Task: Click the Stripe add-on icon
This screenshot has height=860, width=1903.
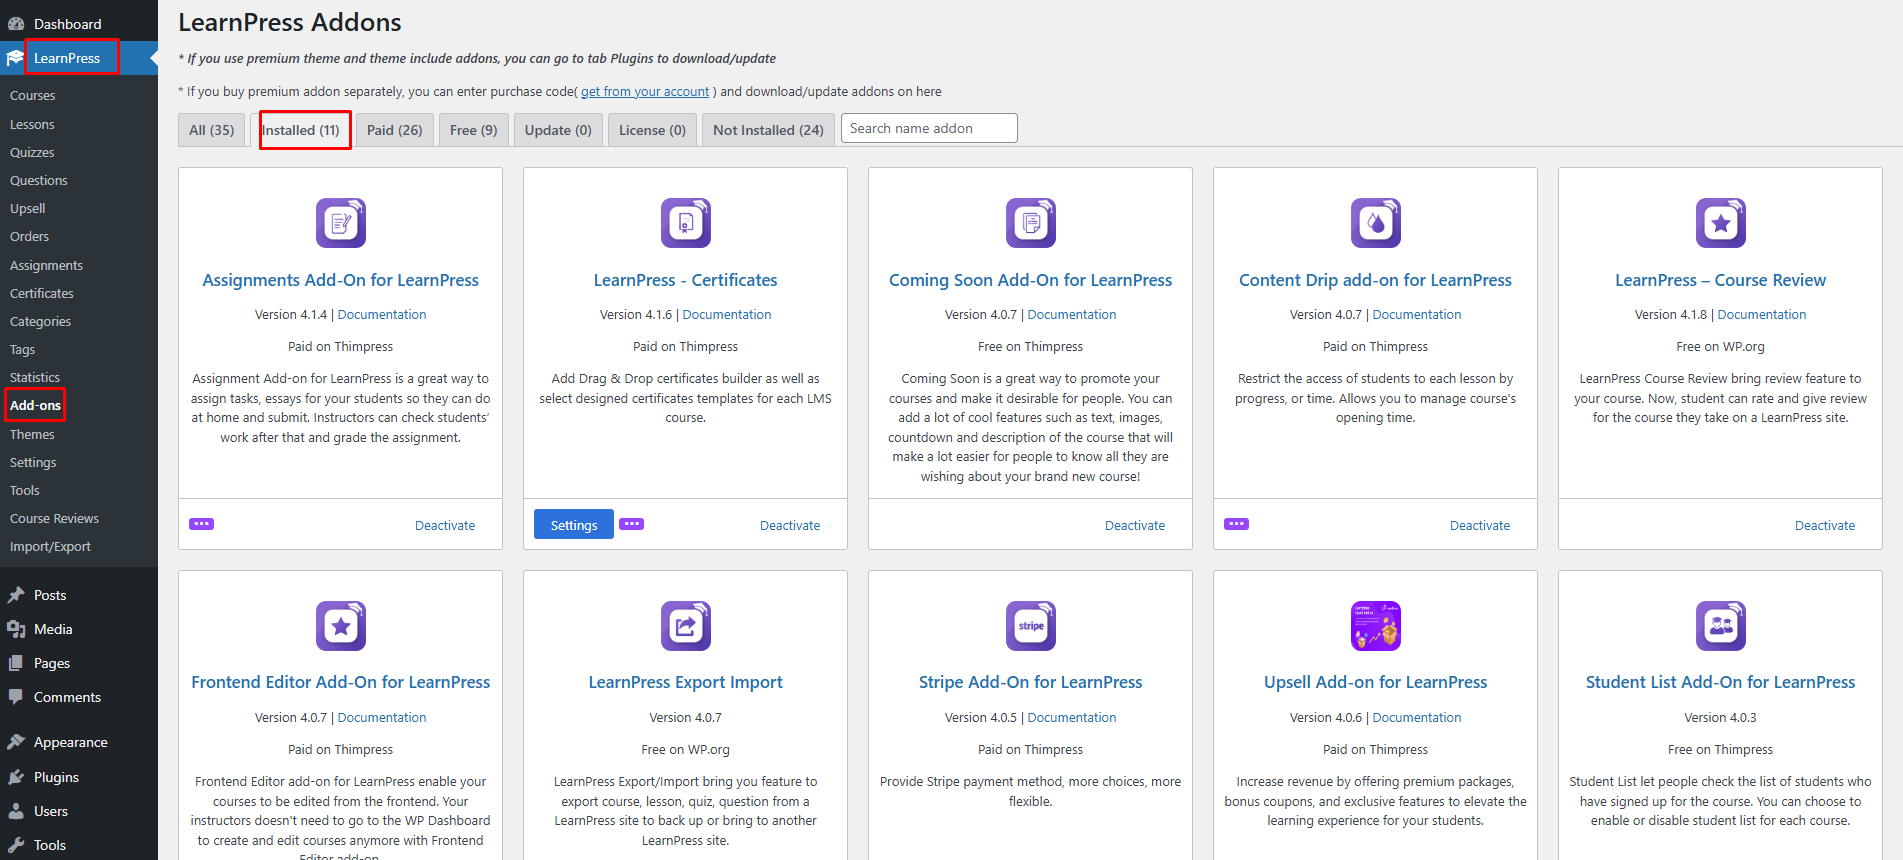Action: [x=1031, y=625]
